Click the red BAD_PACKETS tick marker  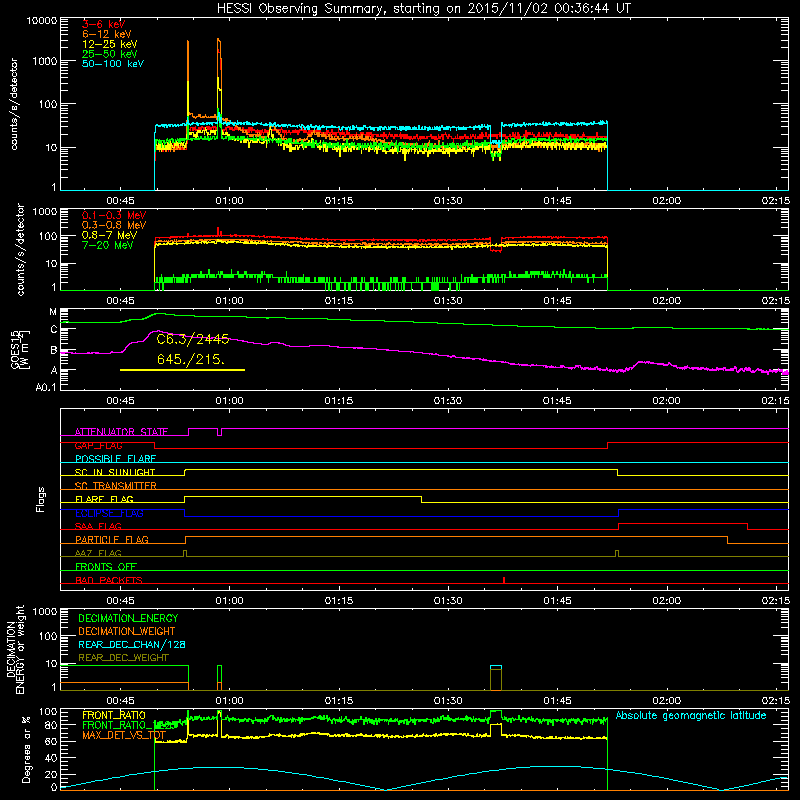[504, 580]
